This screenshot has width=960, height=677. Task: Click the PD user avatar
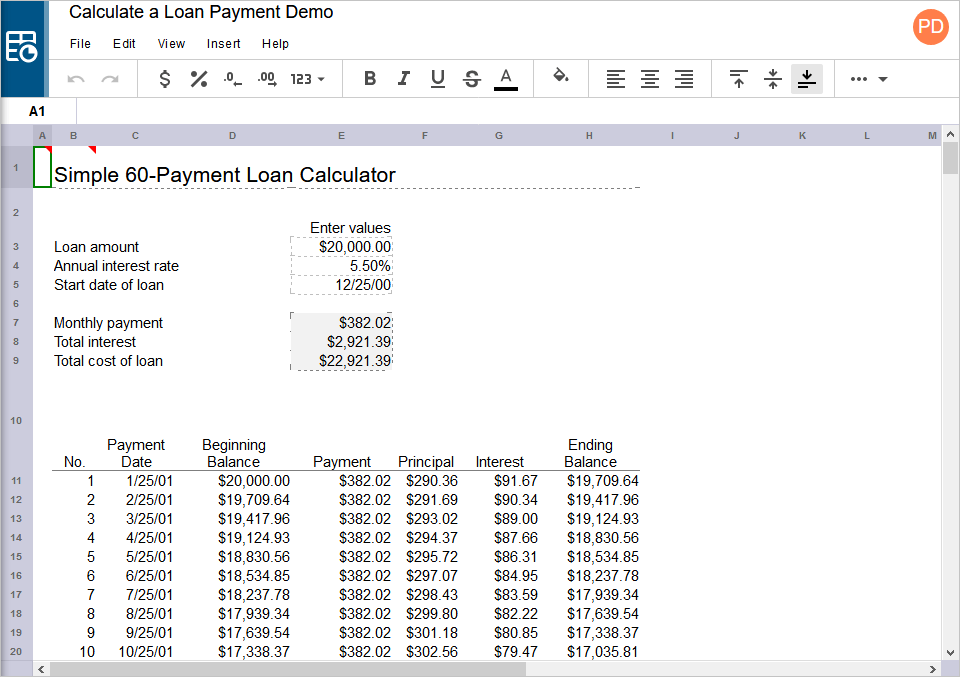click(x=931, y=27)
